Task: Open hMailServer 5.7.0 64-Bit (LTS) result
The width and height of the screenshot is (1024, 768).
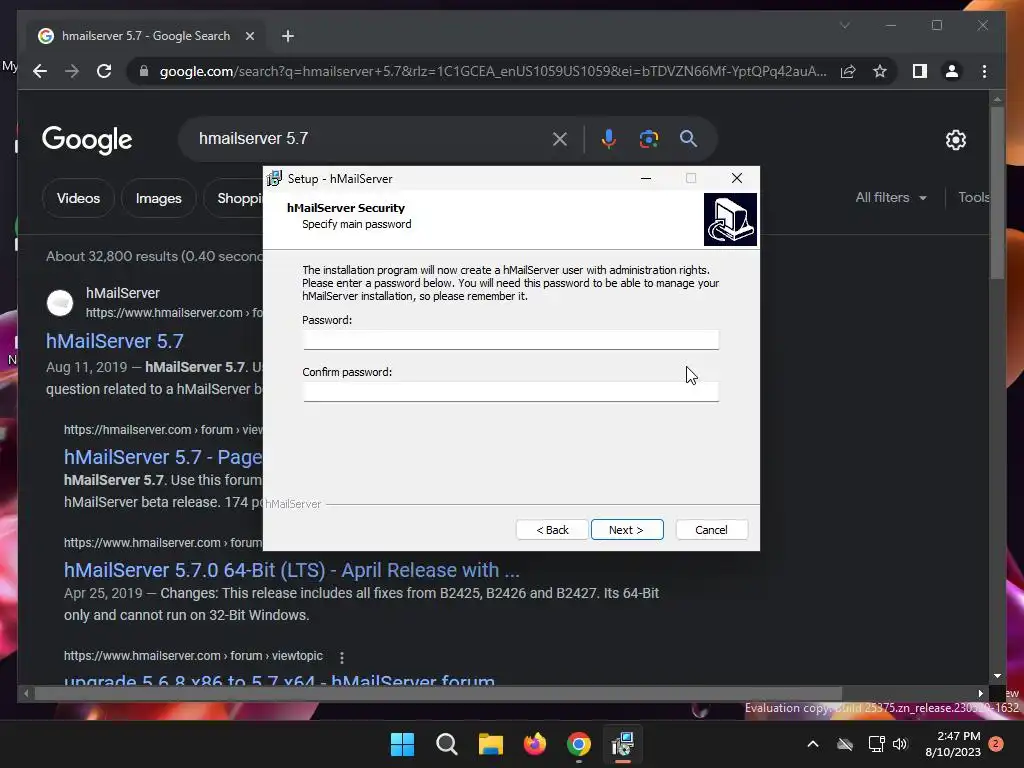Action: (x=292, y=570)
